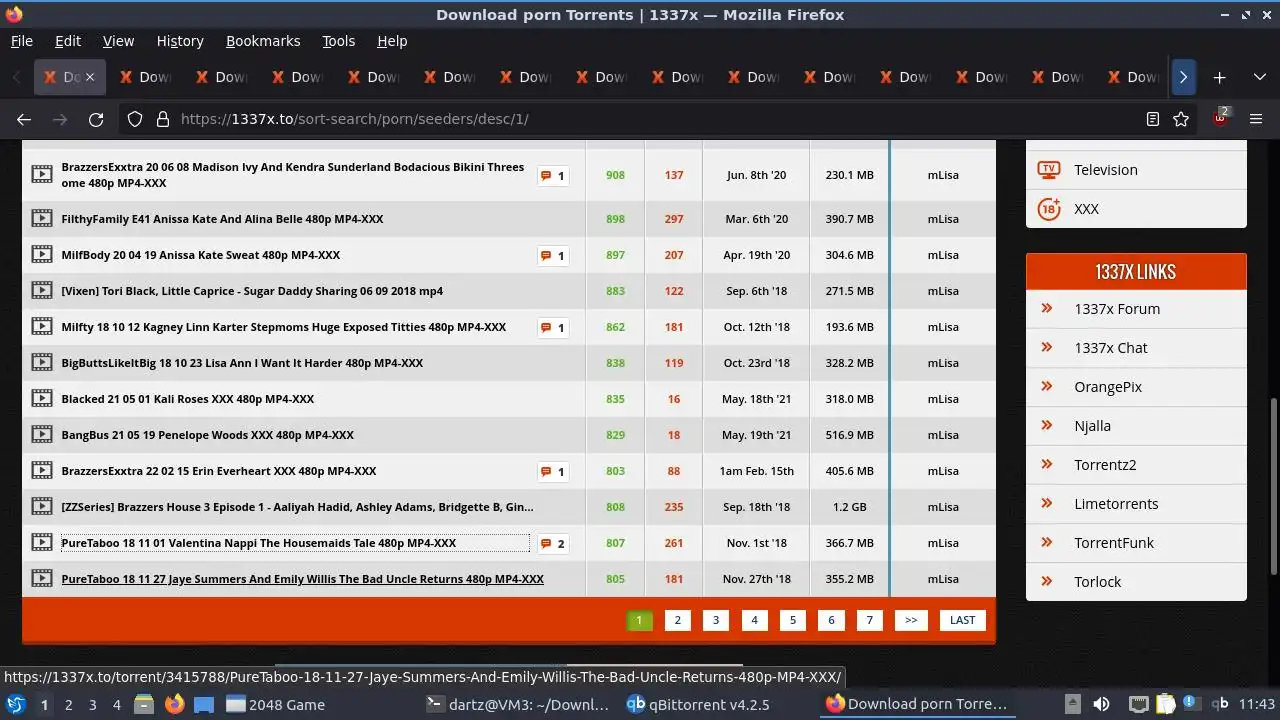Open the Firefox hamburger application menu
The height and width of the screenshot is (720, 1280).
tap(1257, 119)
